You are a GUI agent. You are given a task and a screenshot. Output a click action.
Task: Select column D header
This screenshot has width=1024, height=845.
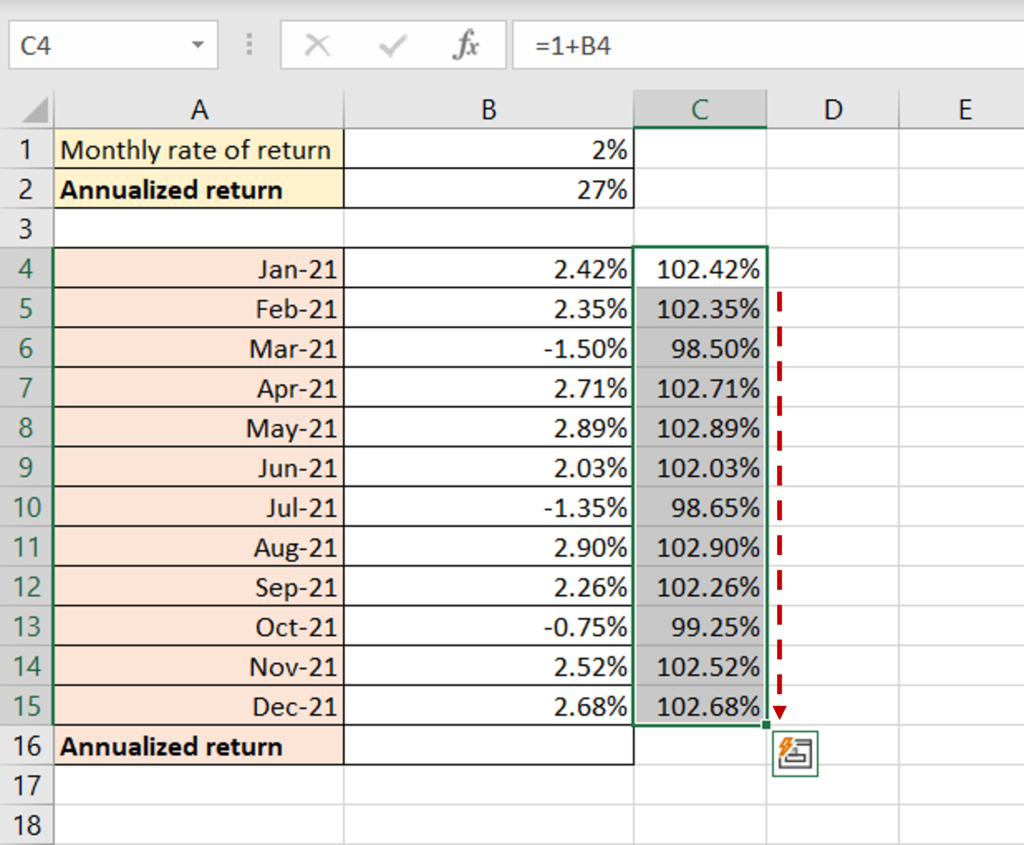(833, 109)
